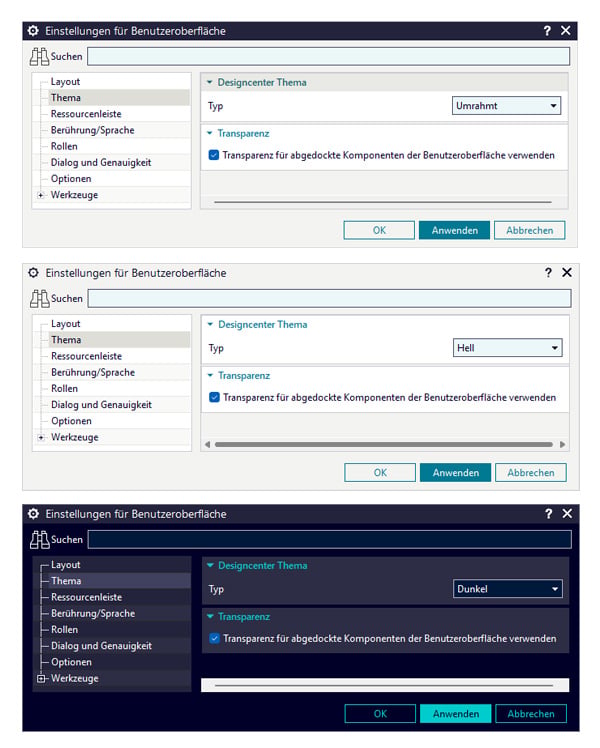The width and height of the screenshot is (600, 748).
Task: Collapse Transparenz section in Umrahmt dialog
Action: [210, 133]
